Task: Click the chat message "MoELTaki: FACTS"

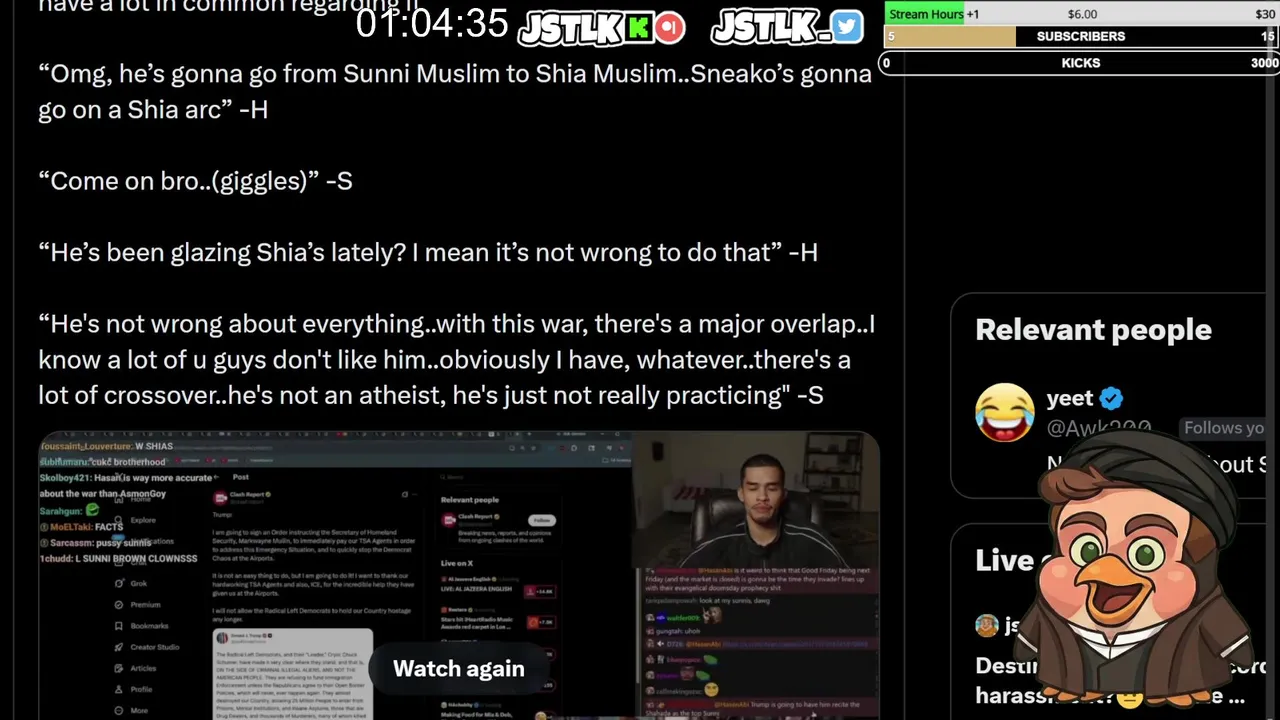Action: [x=81, y=526]
